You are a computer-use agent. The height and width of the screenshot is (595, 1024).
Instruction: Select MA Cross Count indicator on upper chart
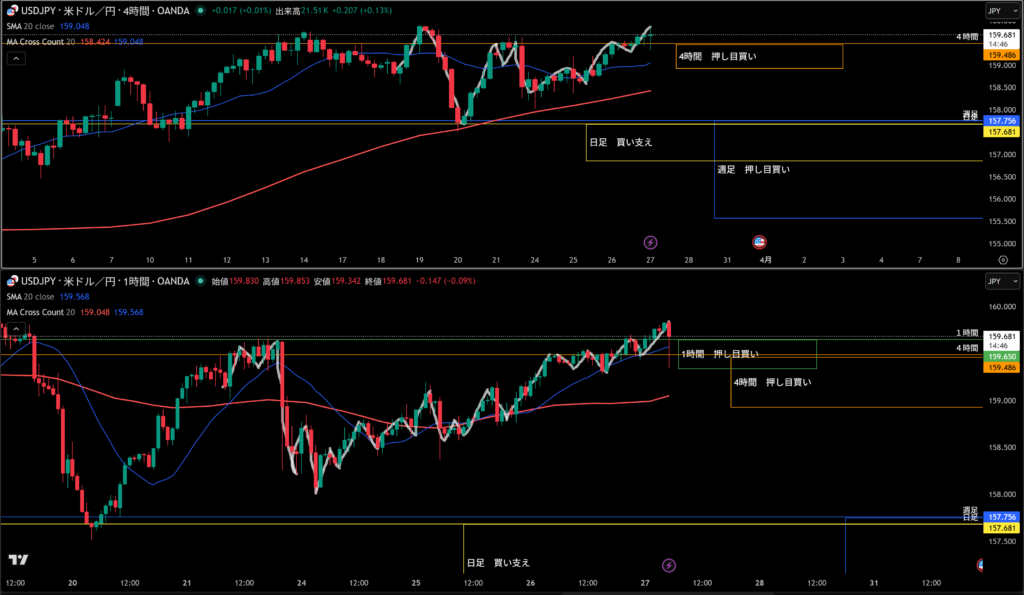click(40, 42)
